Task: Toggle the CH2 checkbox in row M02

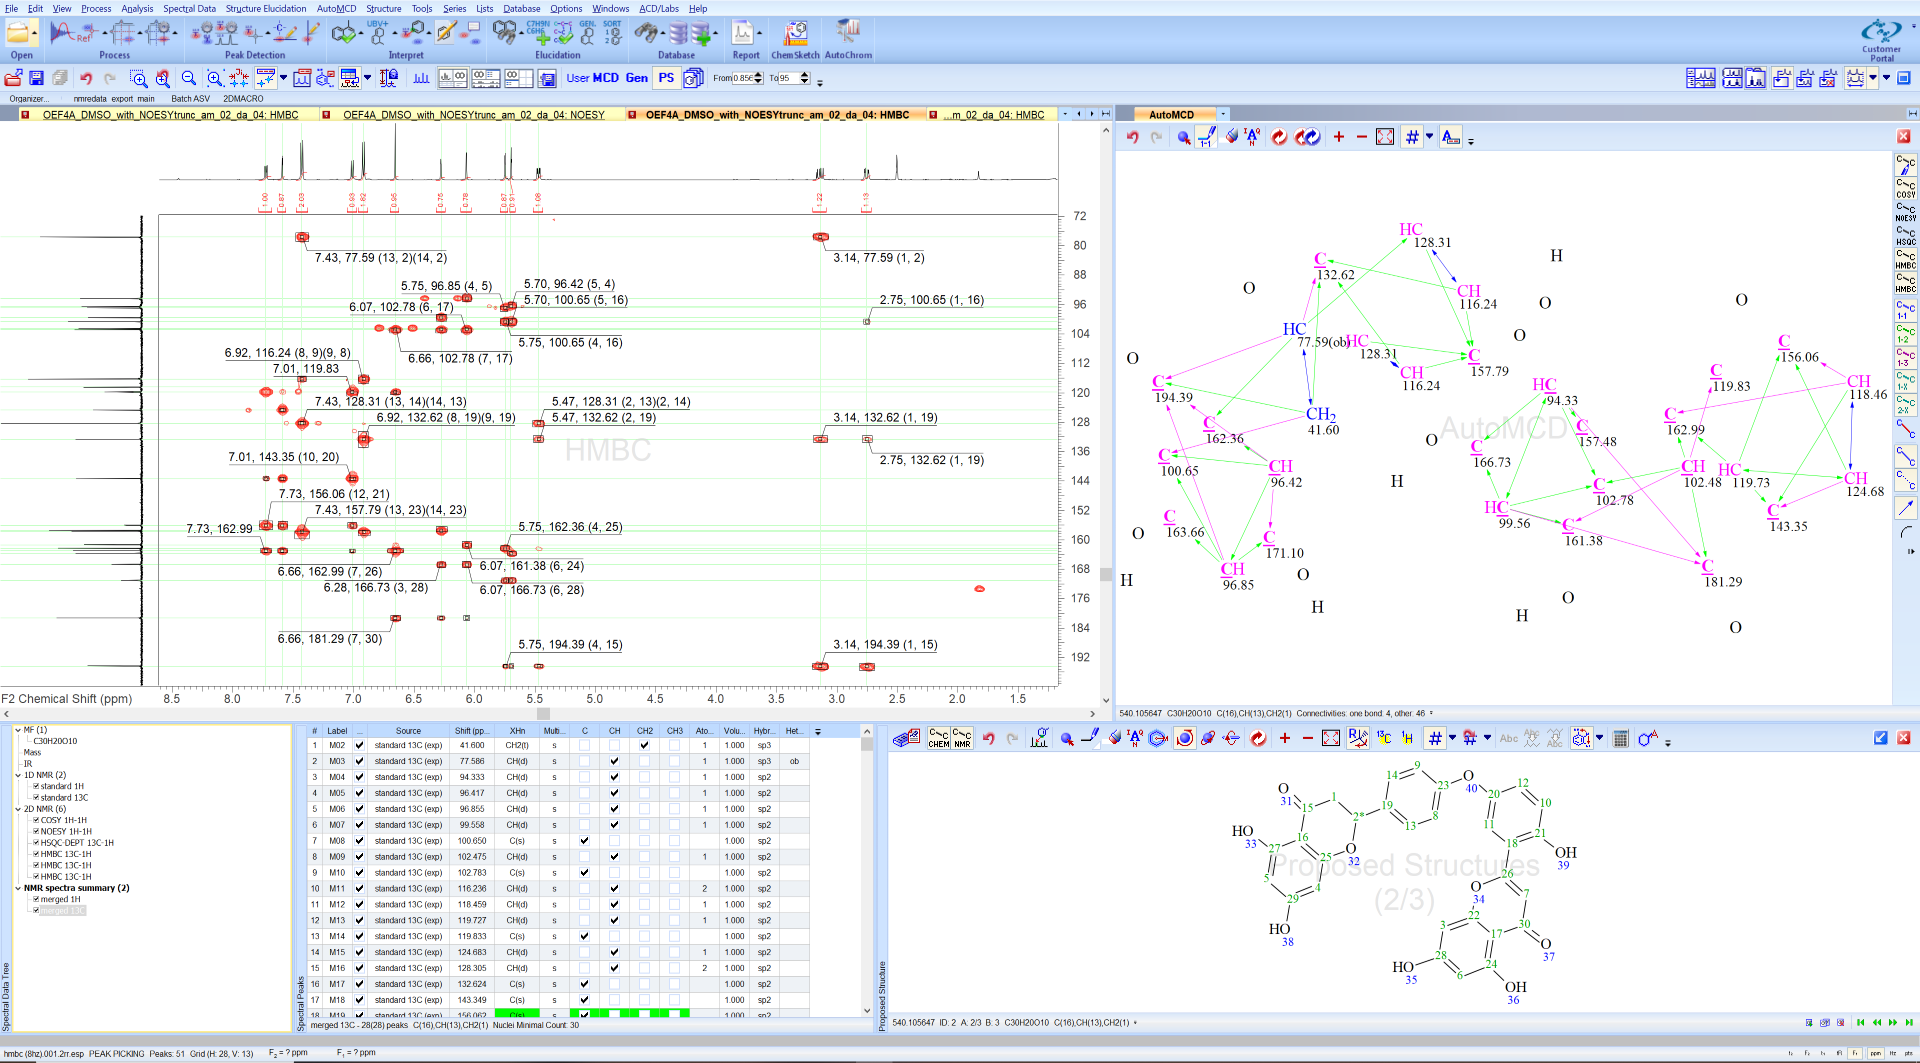Action: 644,745
